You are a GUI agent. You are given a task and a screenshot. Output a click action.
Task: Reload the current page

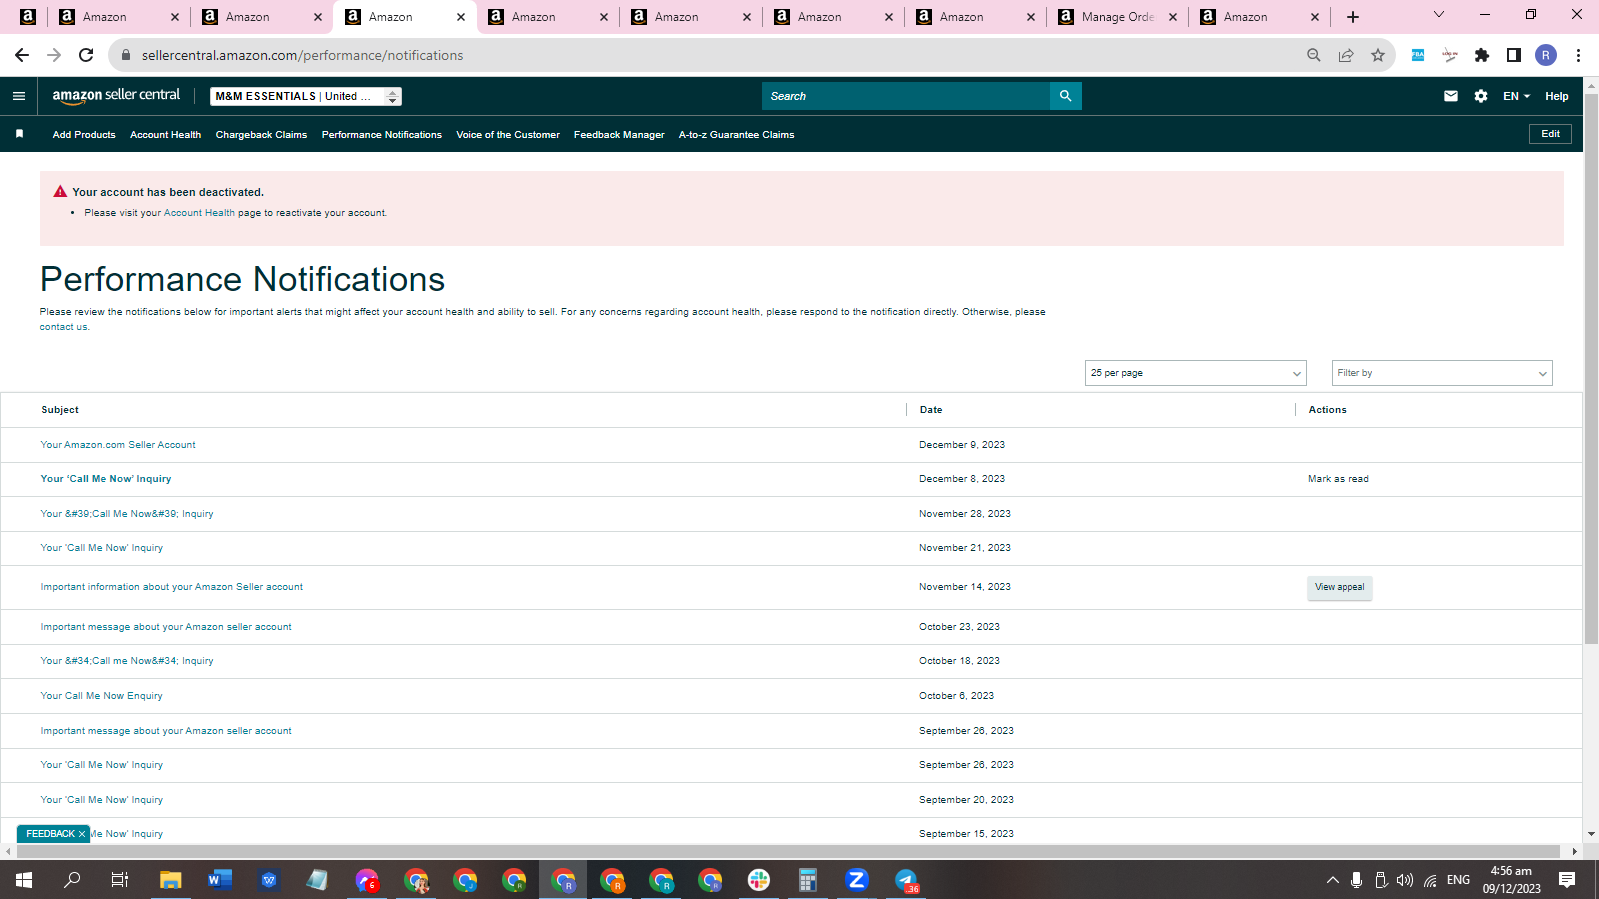click(86, 55)
